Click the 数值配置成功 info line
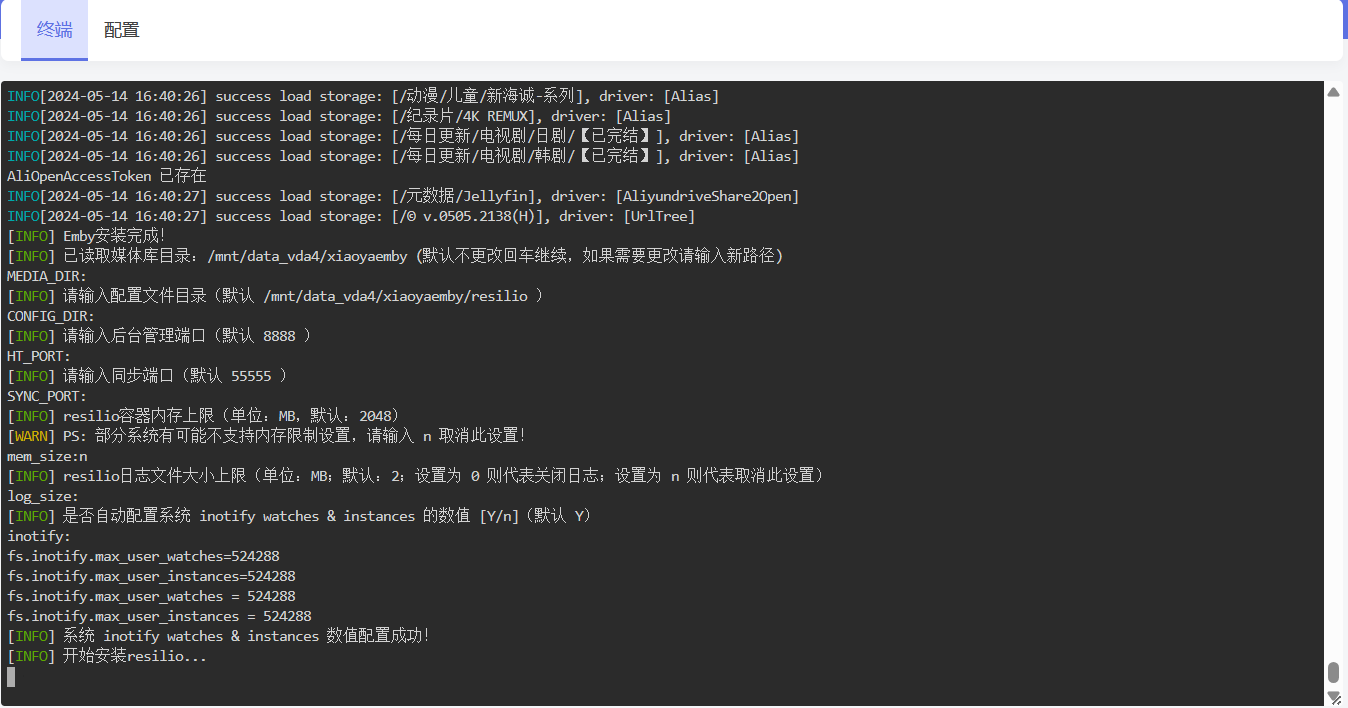Screen dimensions: 1348x708 coord(219,637)
